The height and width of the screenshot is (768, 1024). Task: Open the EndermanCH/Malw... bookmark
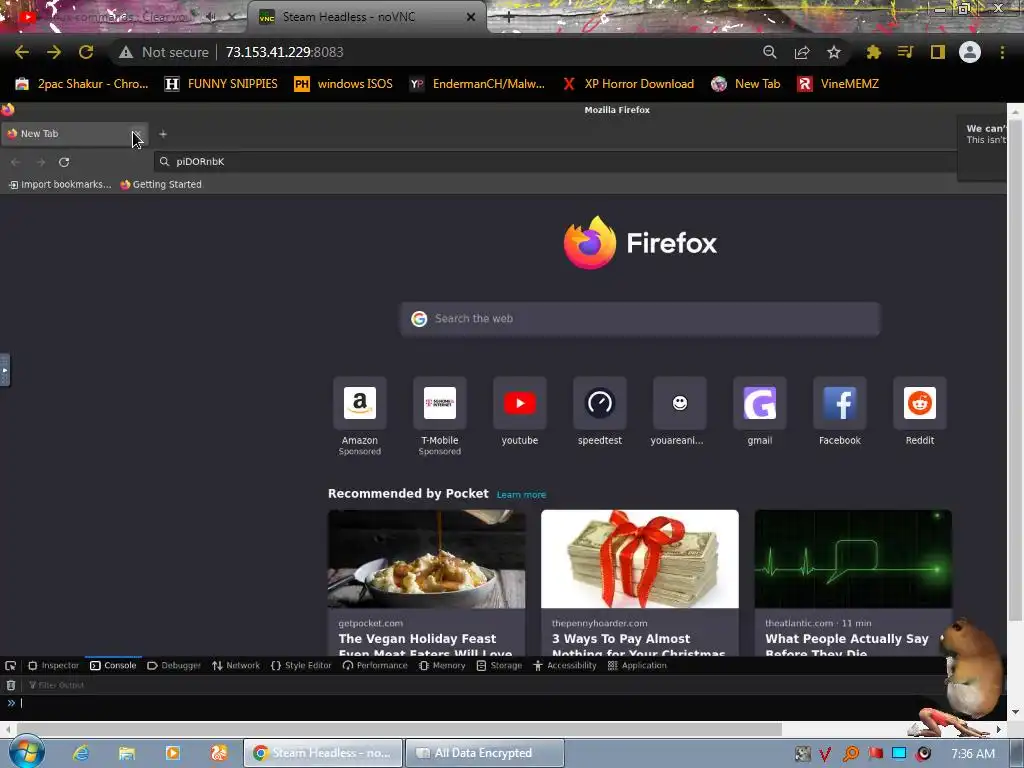tap(477, 84)
